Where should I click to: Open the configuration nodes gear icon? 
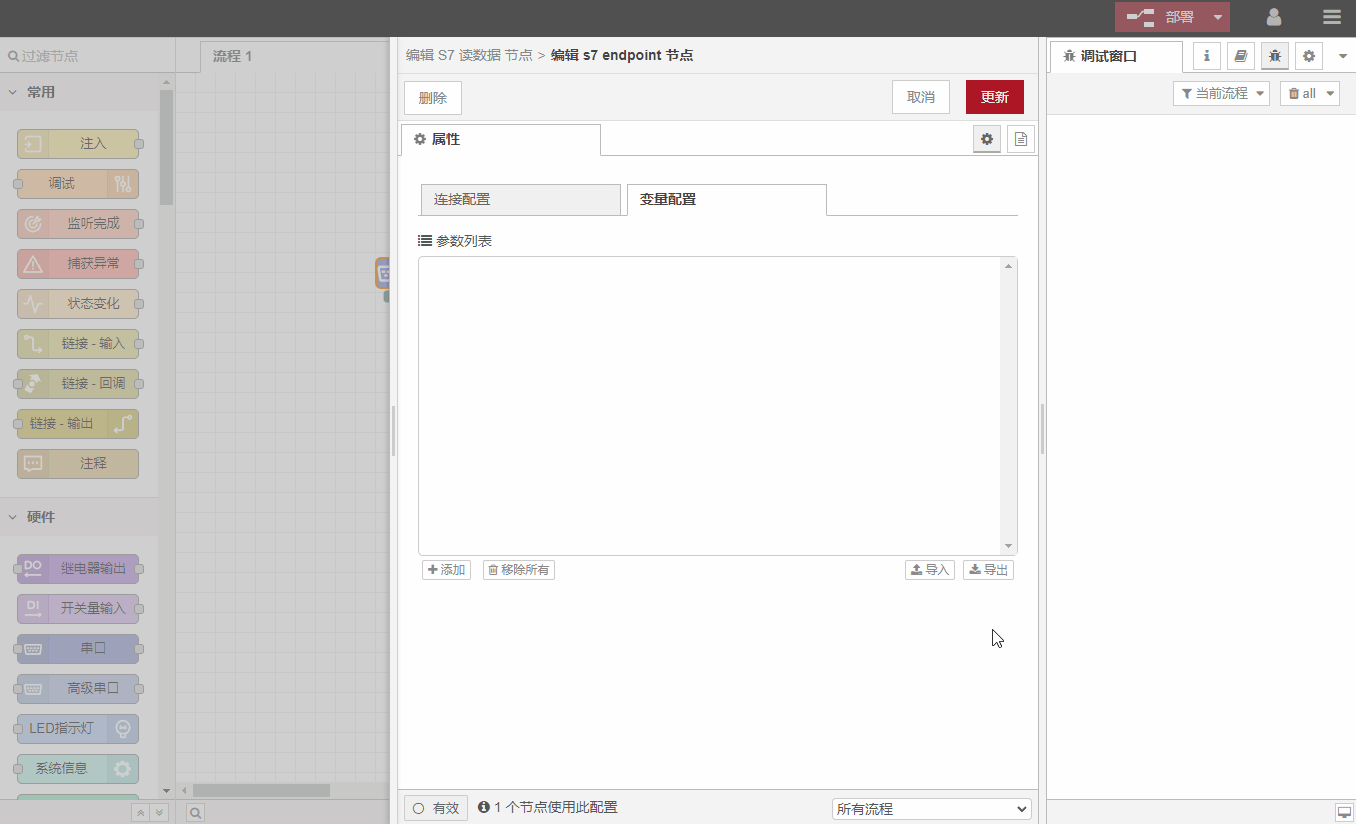(x=1309, y=56)
